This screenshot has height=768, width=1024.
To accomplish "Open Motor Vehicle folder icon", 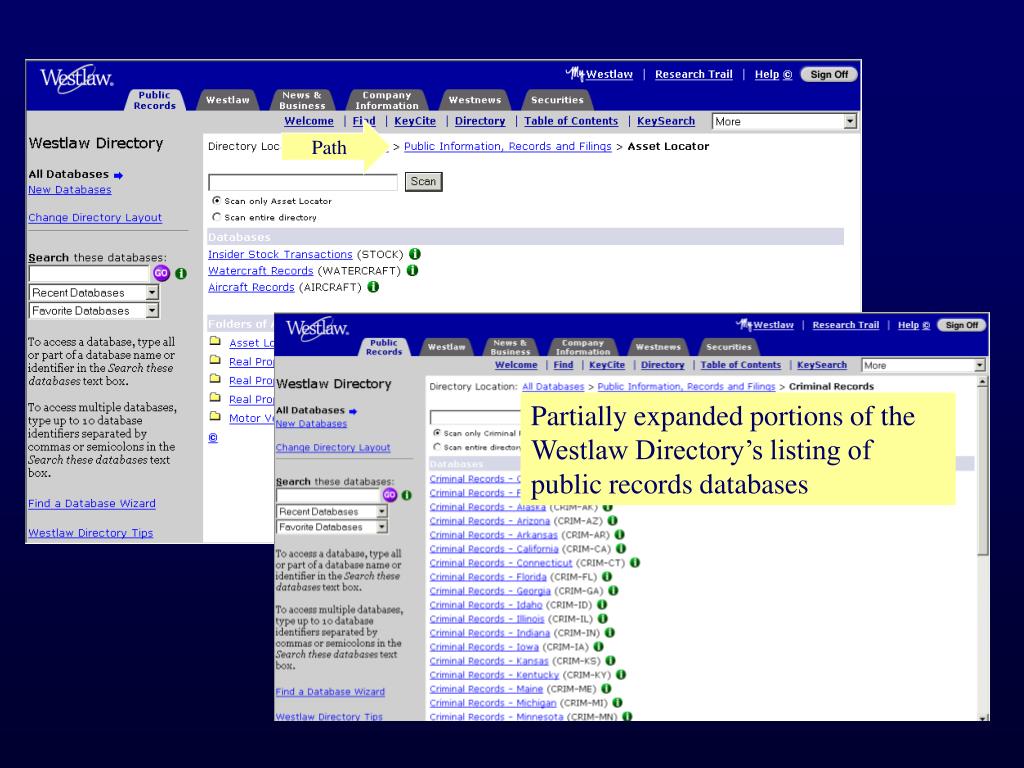I will (215, 417).
